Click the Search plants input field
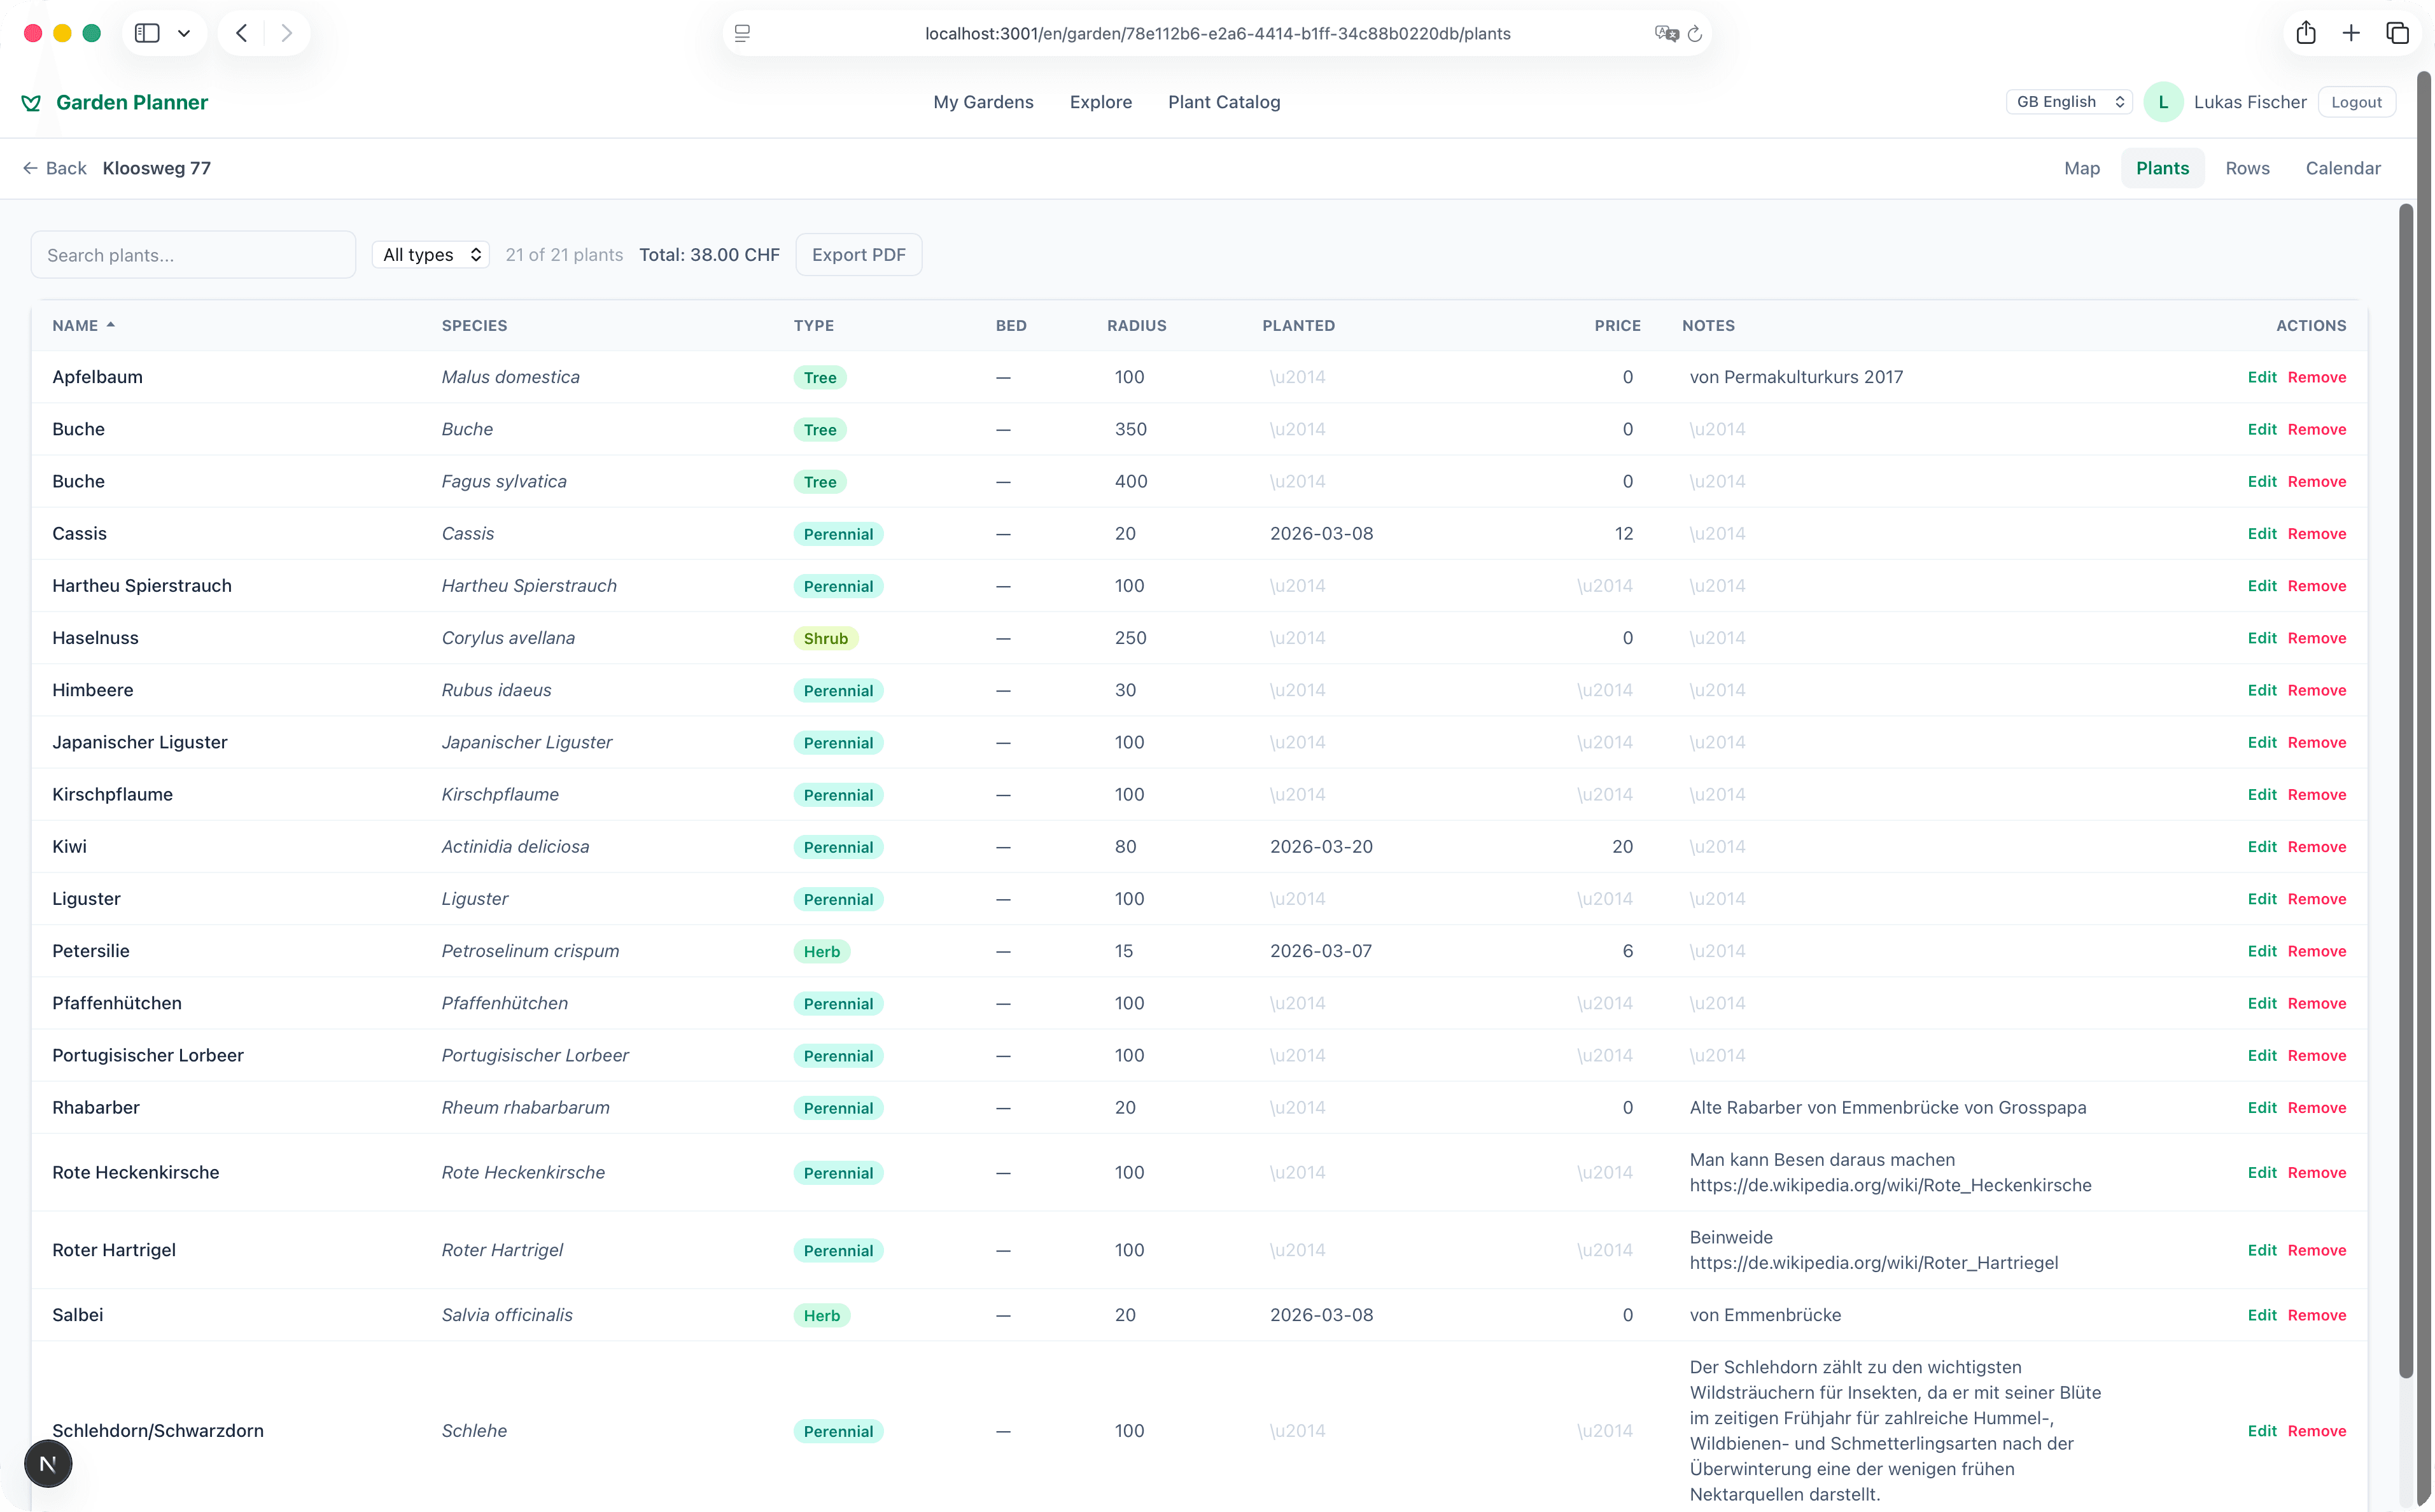 tap(193, 255)
